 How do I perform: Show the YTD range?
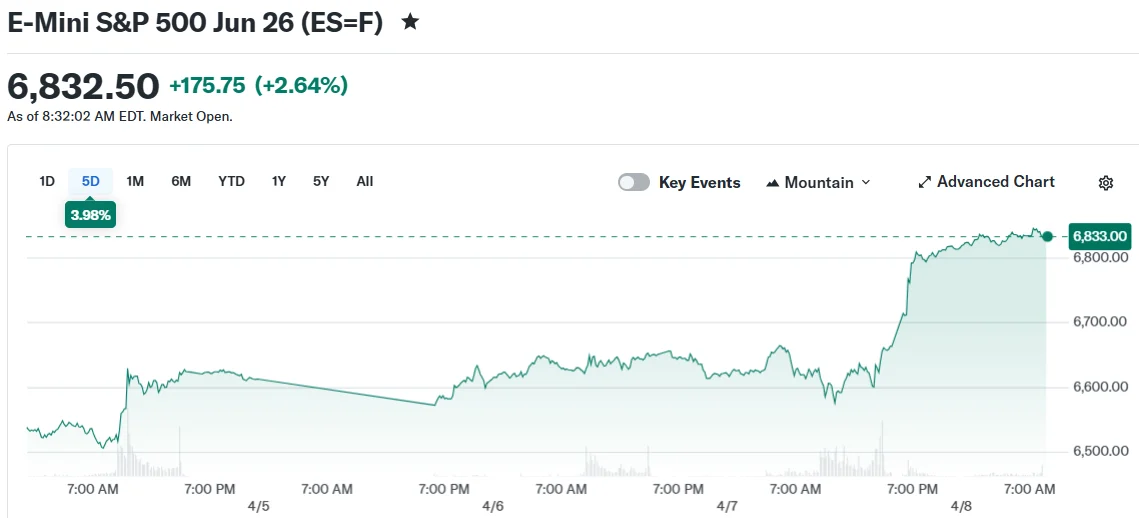[232, 182]
